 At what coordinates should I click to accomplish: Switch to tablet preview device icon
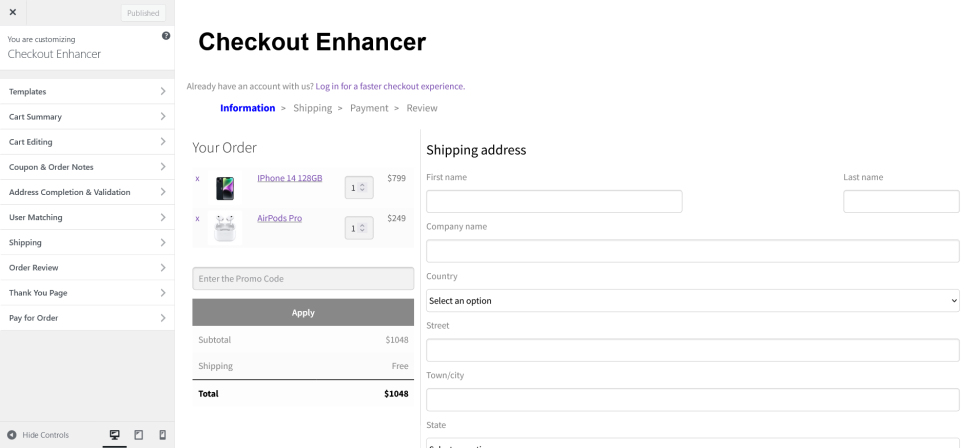coord(139,435)
